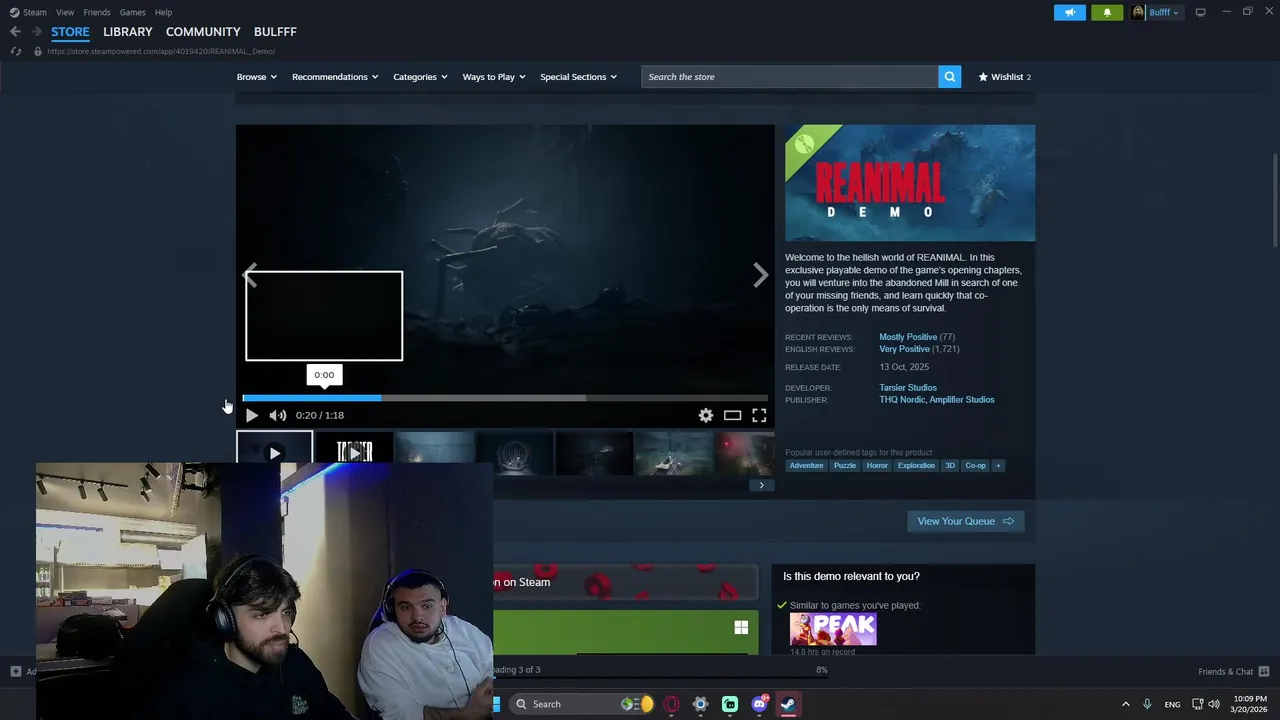Open Amplifier Studios publisher link
Image resolution: width=1280 pixels, height=720 pixels.
[962, 400]
